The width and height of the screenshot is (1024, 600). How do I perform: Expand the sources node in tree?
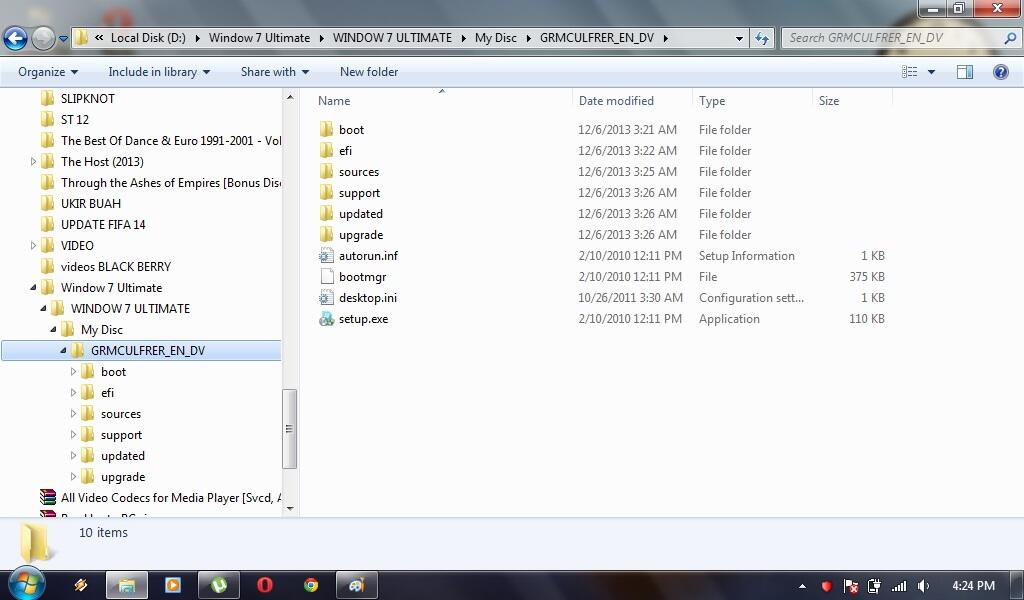click(73, 413)
